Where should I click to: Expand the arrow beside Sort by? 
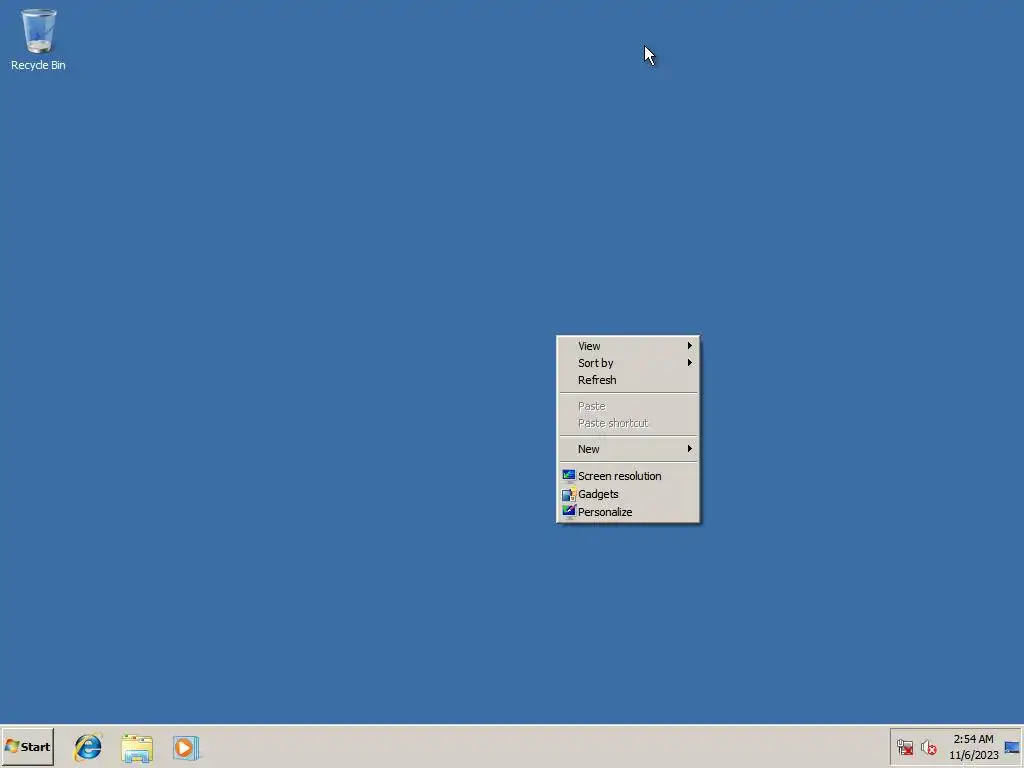[x=690, y=362]
